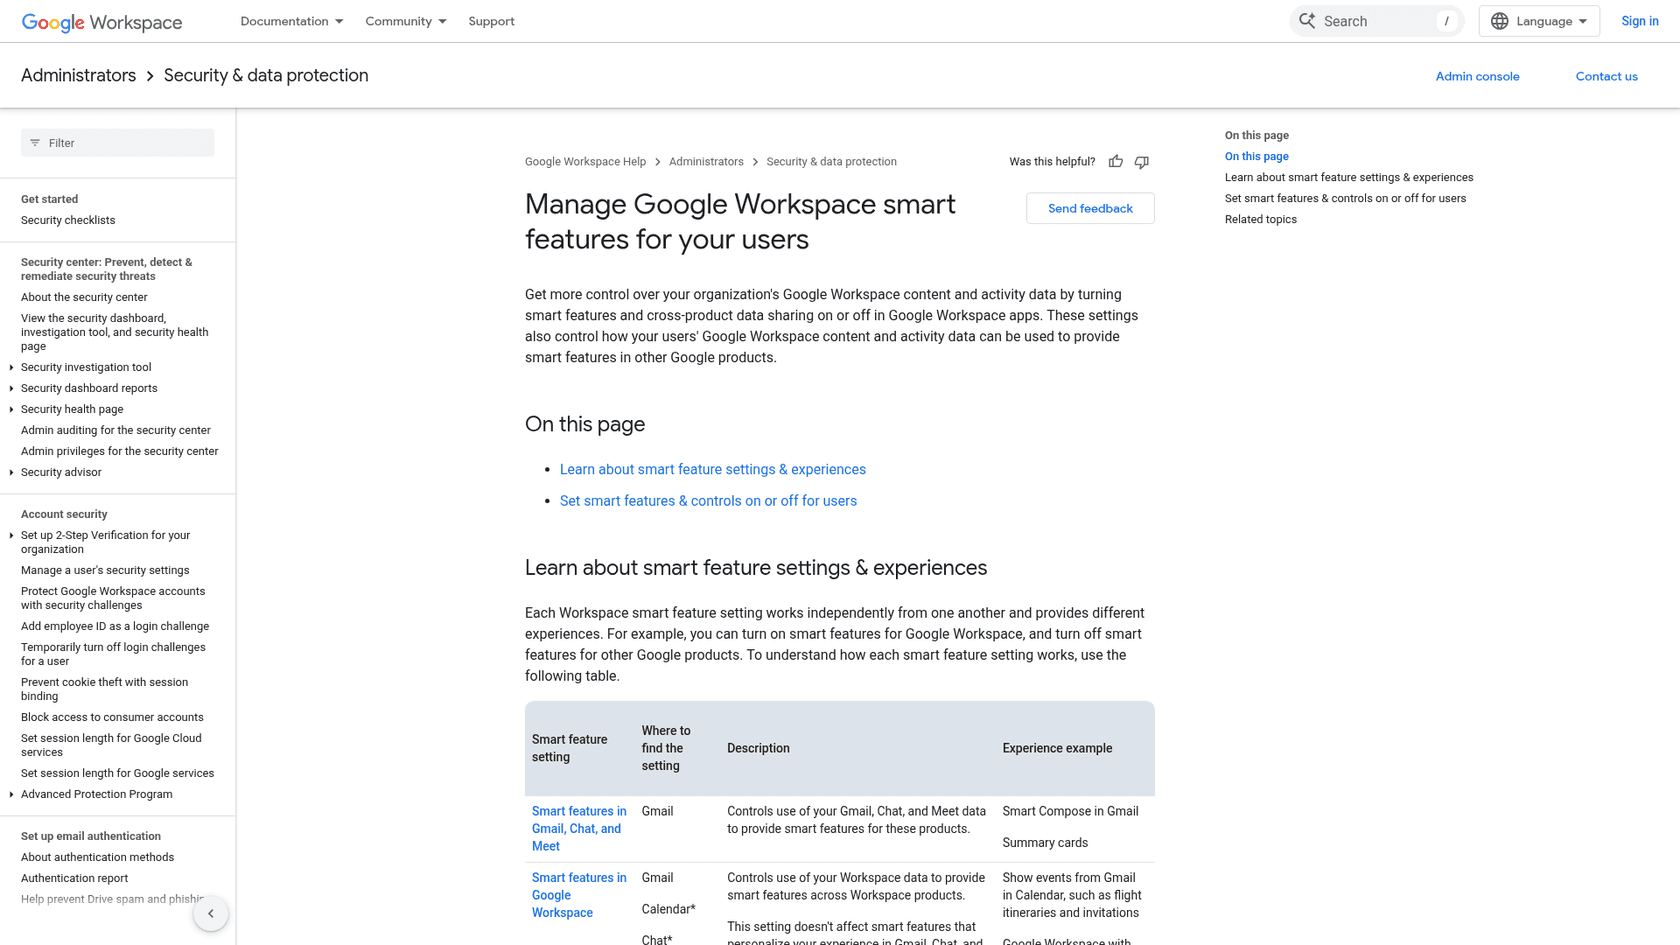
Task: Open About the security center sidebar item
Action: tap(84, 297)
